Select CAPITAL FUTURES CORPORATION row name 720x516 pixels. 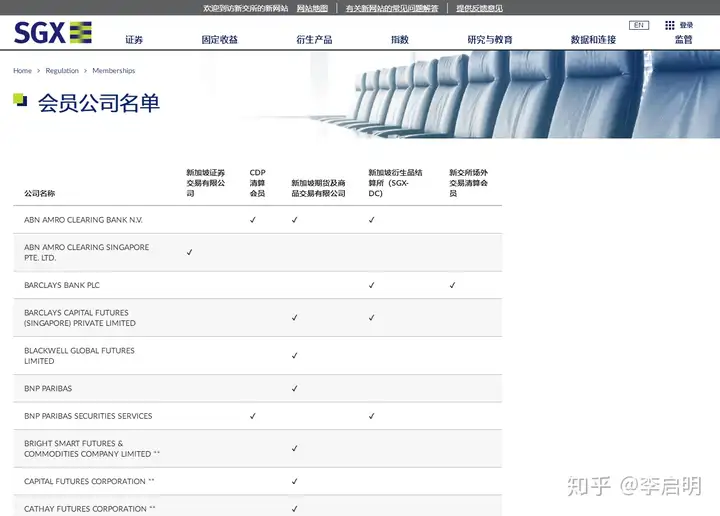click(89, 481)
